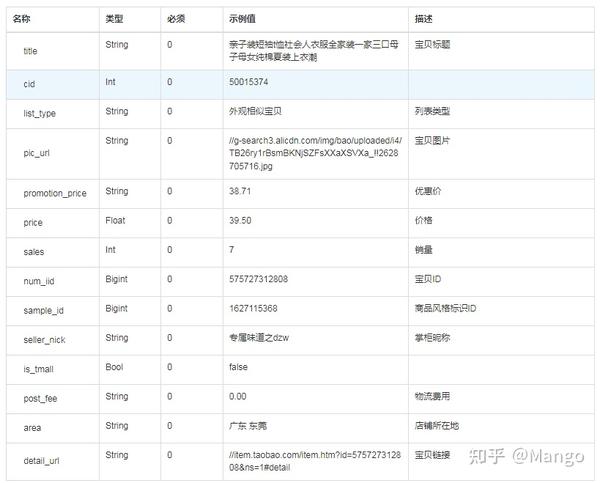Click the area row name cell
This screenshot has height=483, width=600.
pyautogui.click(x=53, y=428)
